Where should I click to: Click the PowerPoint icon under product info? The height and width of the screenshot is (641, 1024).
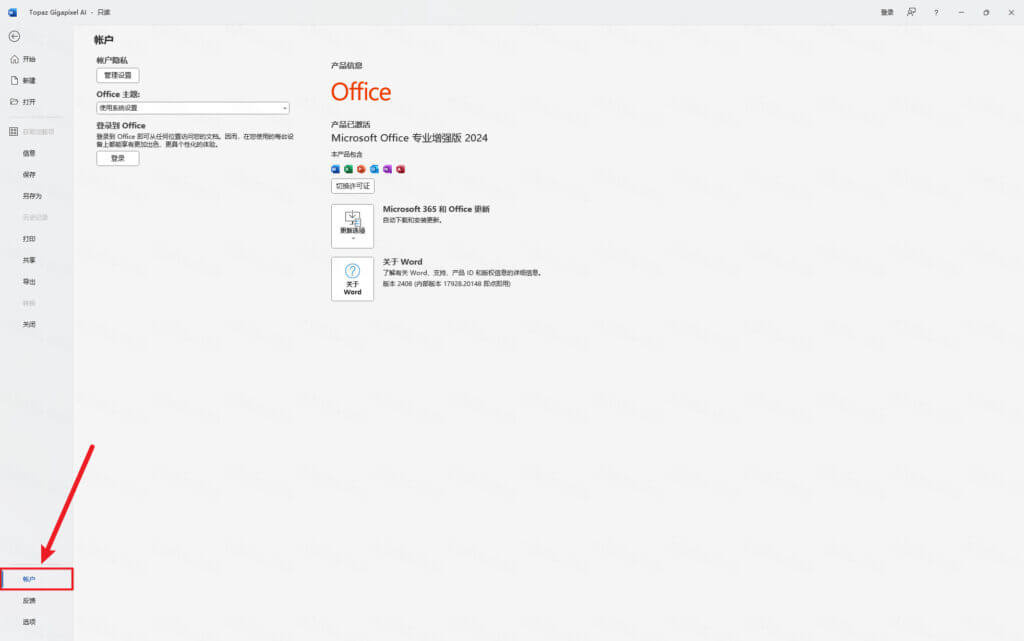[x=362, y=169]
